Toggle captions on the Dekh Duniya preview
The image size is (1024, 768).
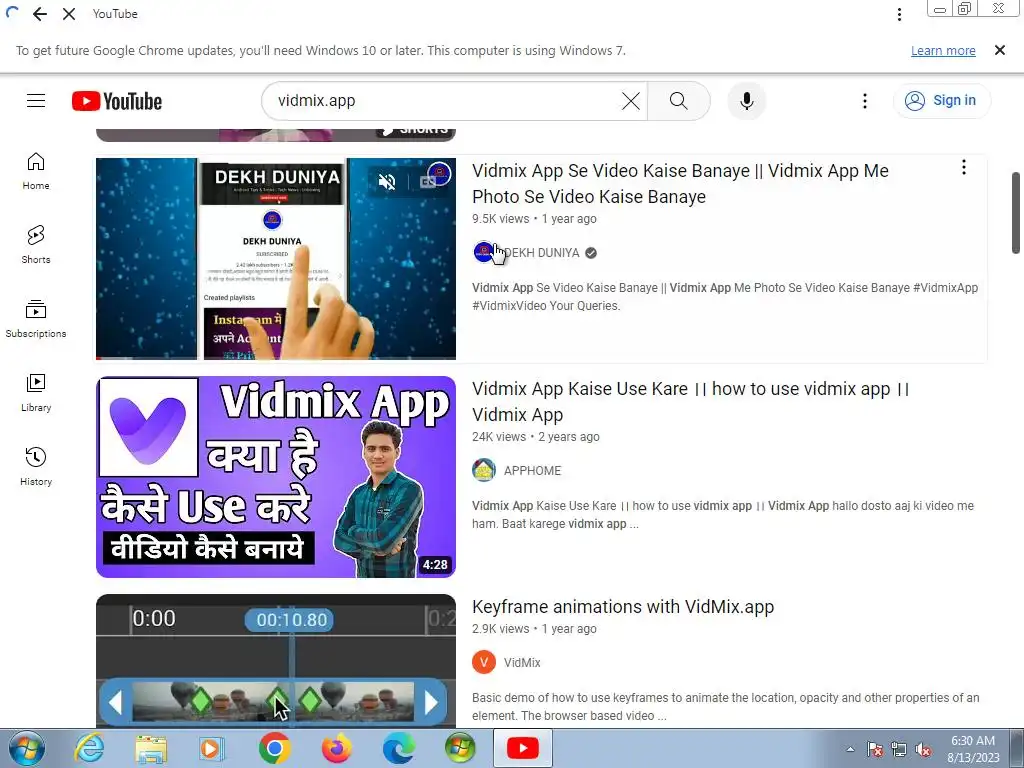[428, 182]
